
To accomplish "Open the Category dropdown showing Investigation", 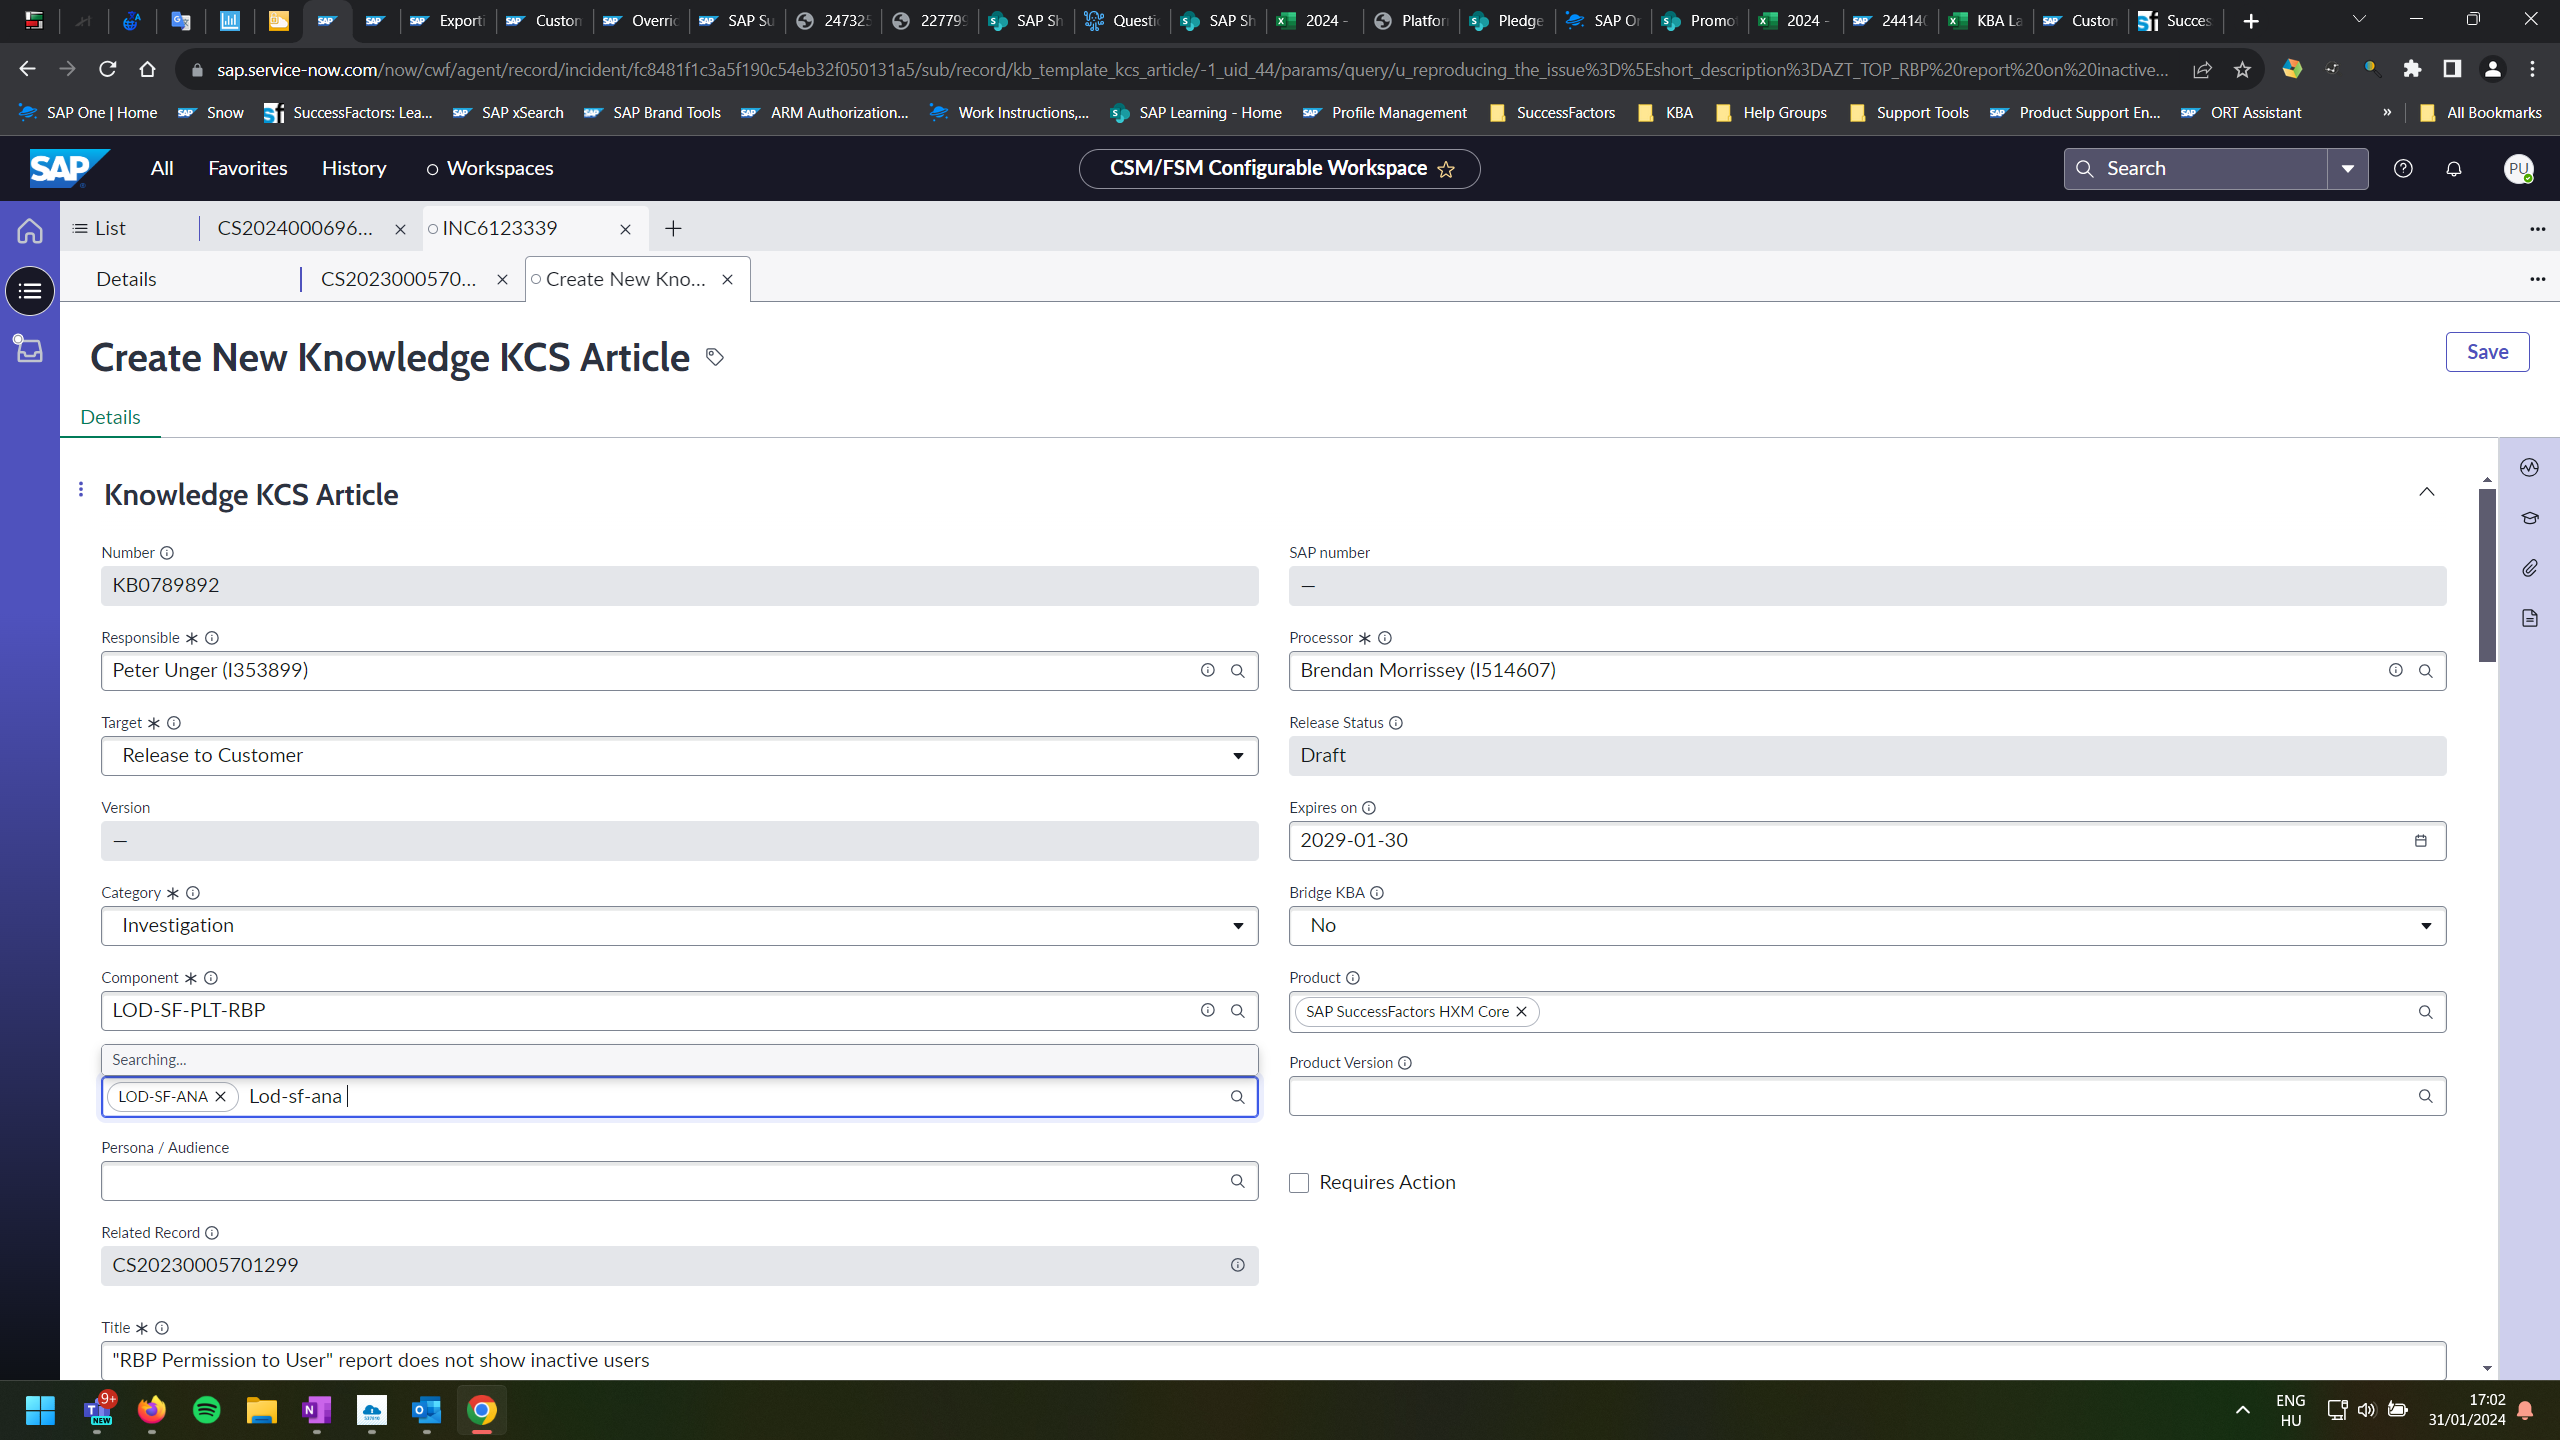I will click(x=679, y=926).
